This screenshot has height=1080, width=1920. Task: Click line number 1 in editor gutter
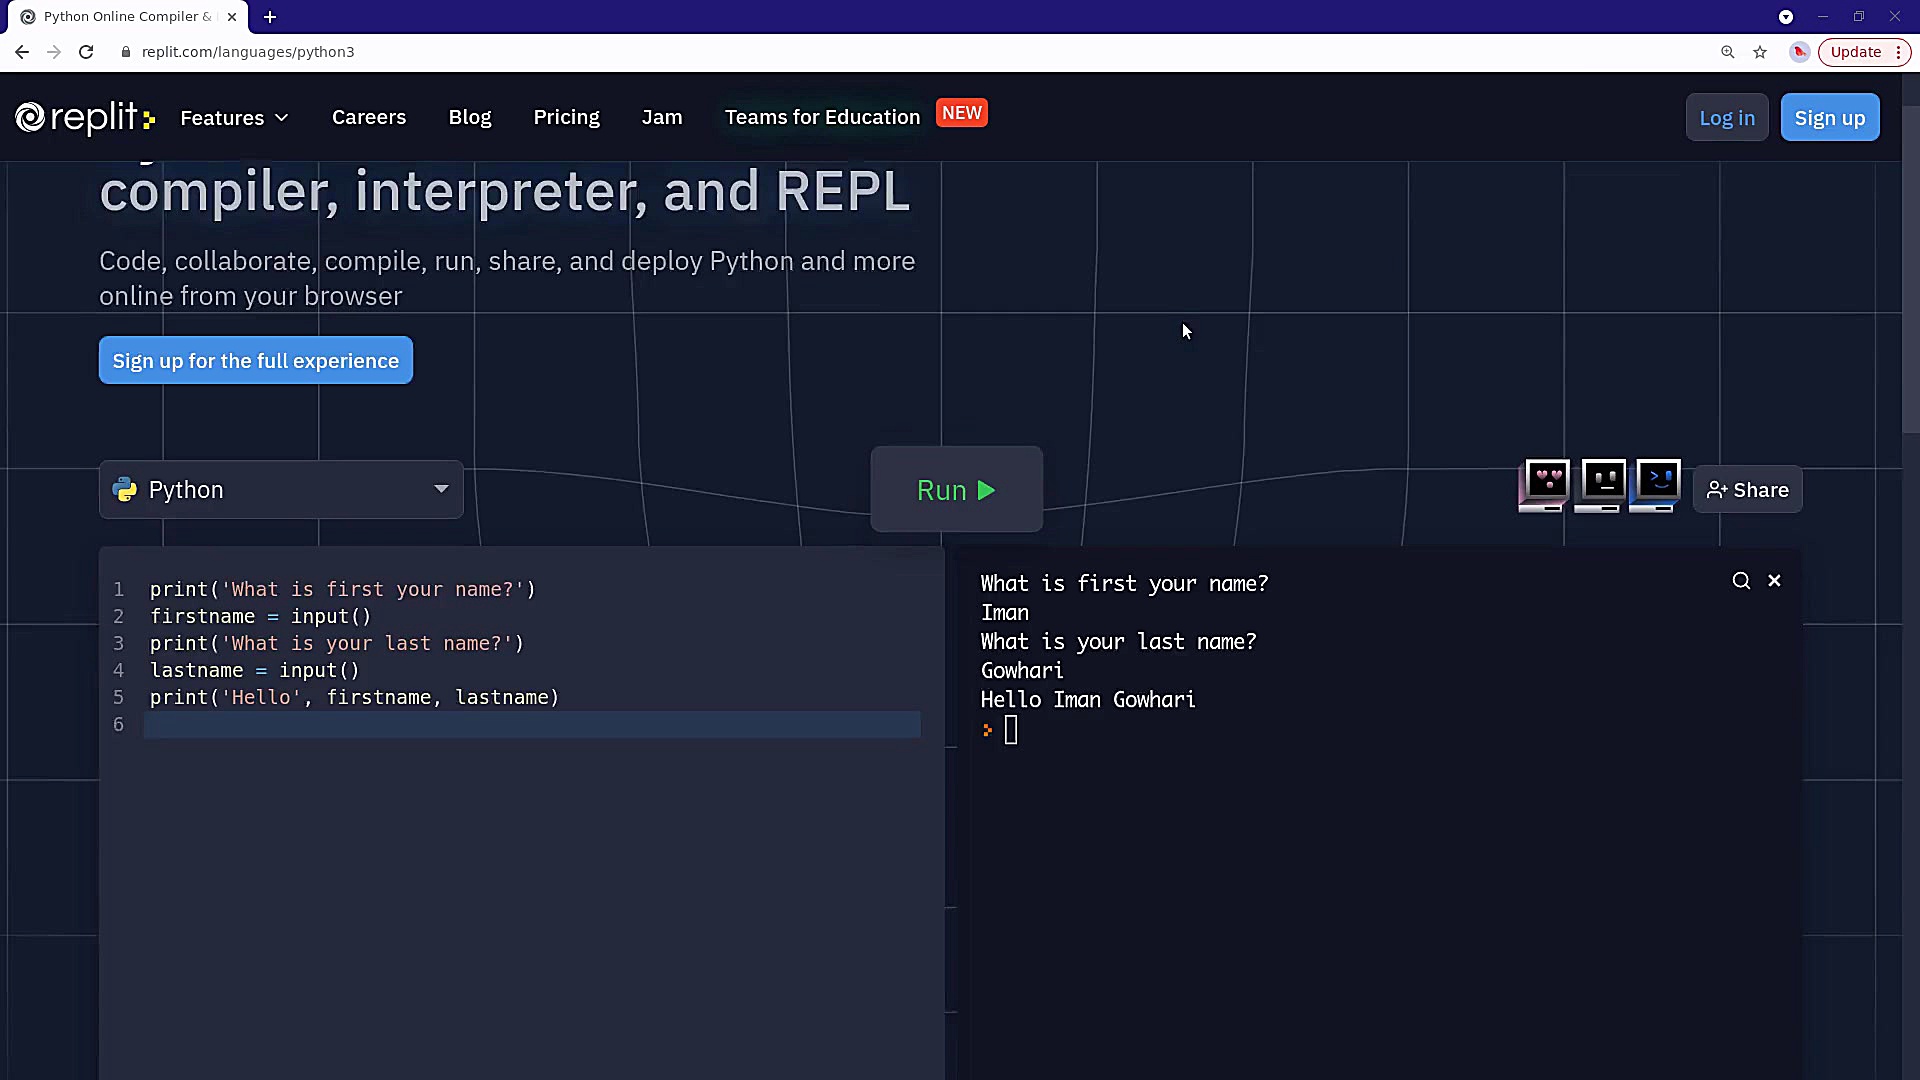pos(118,589)
